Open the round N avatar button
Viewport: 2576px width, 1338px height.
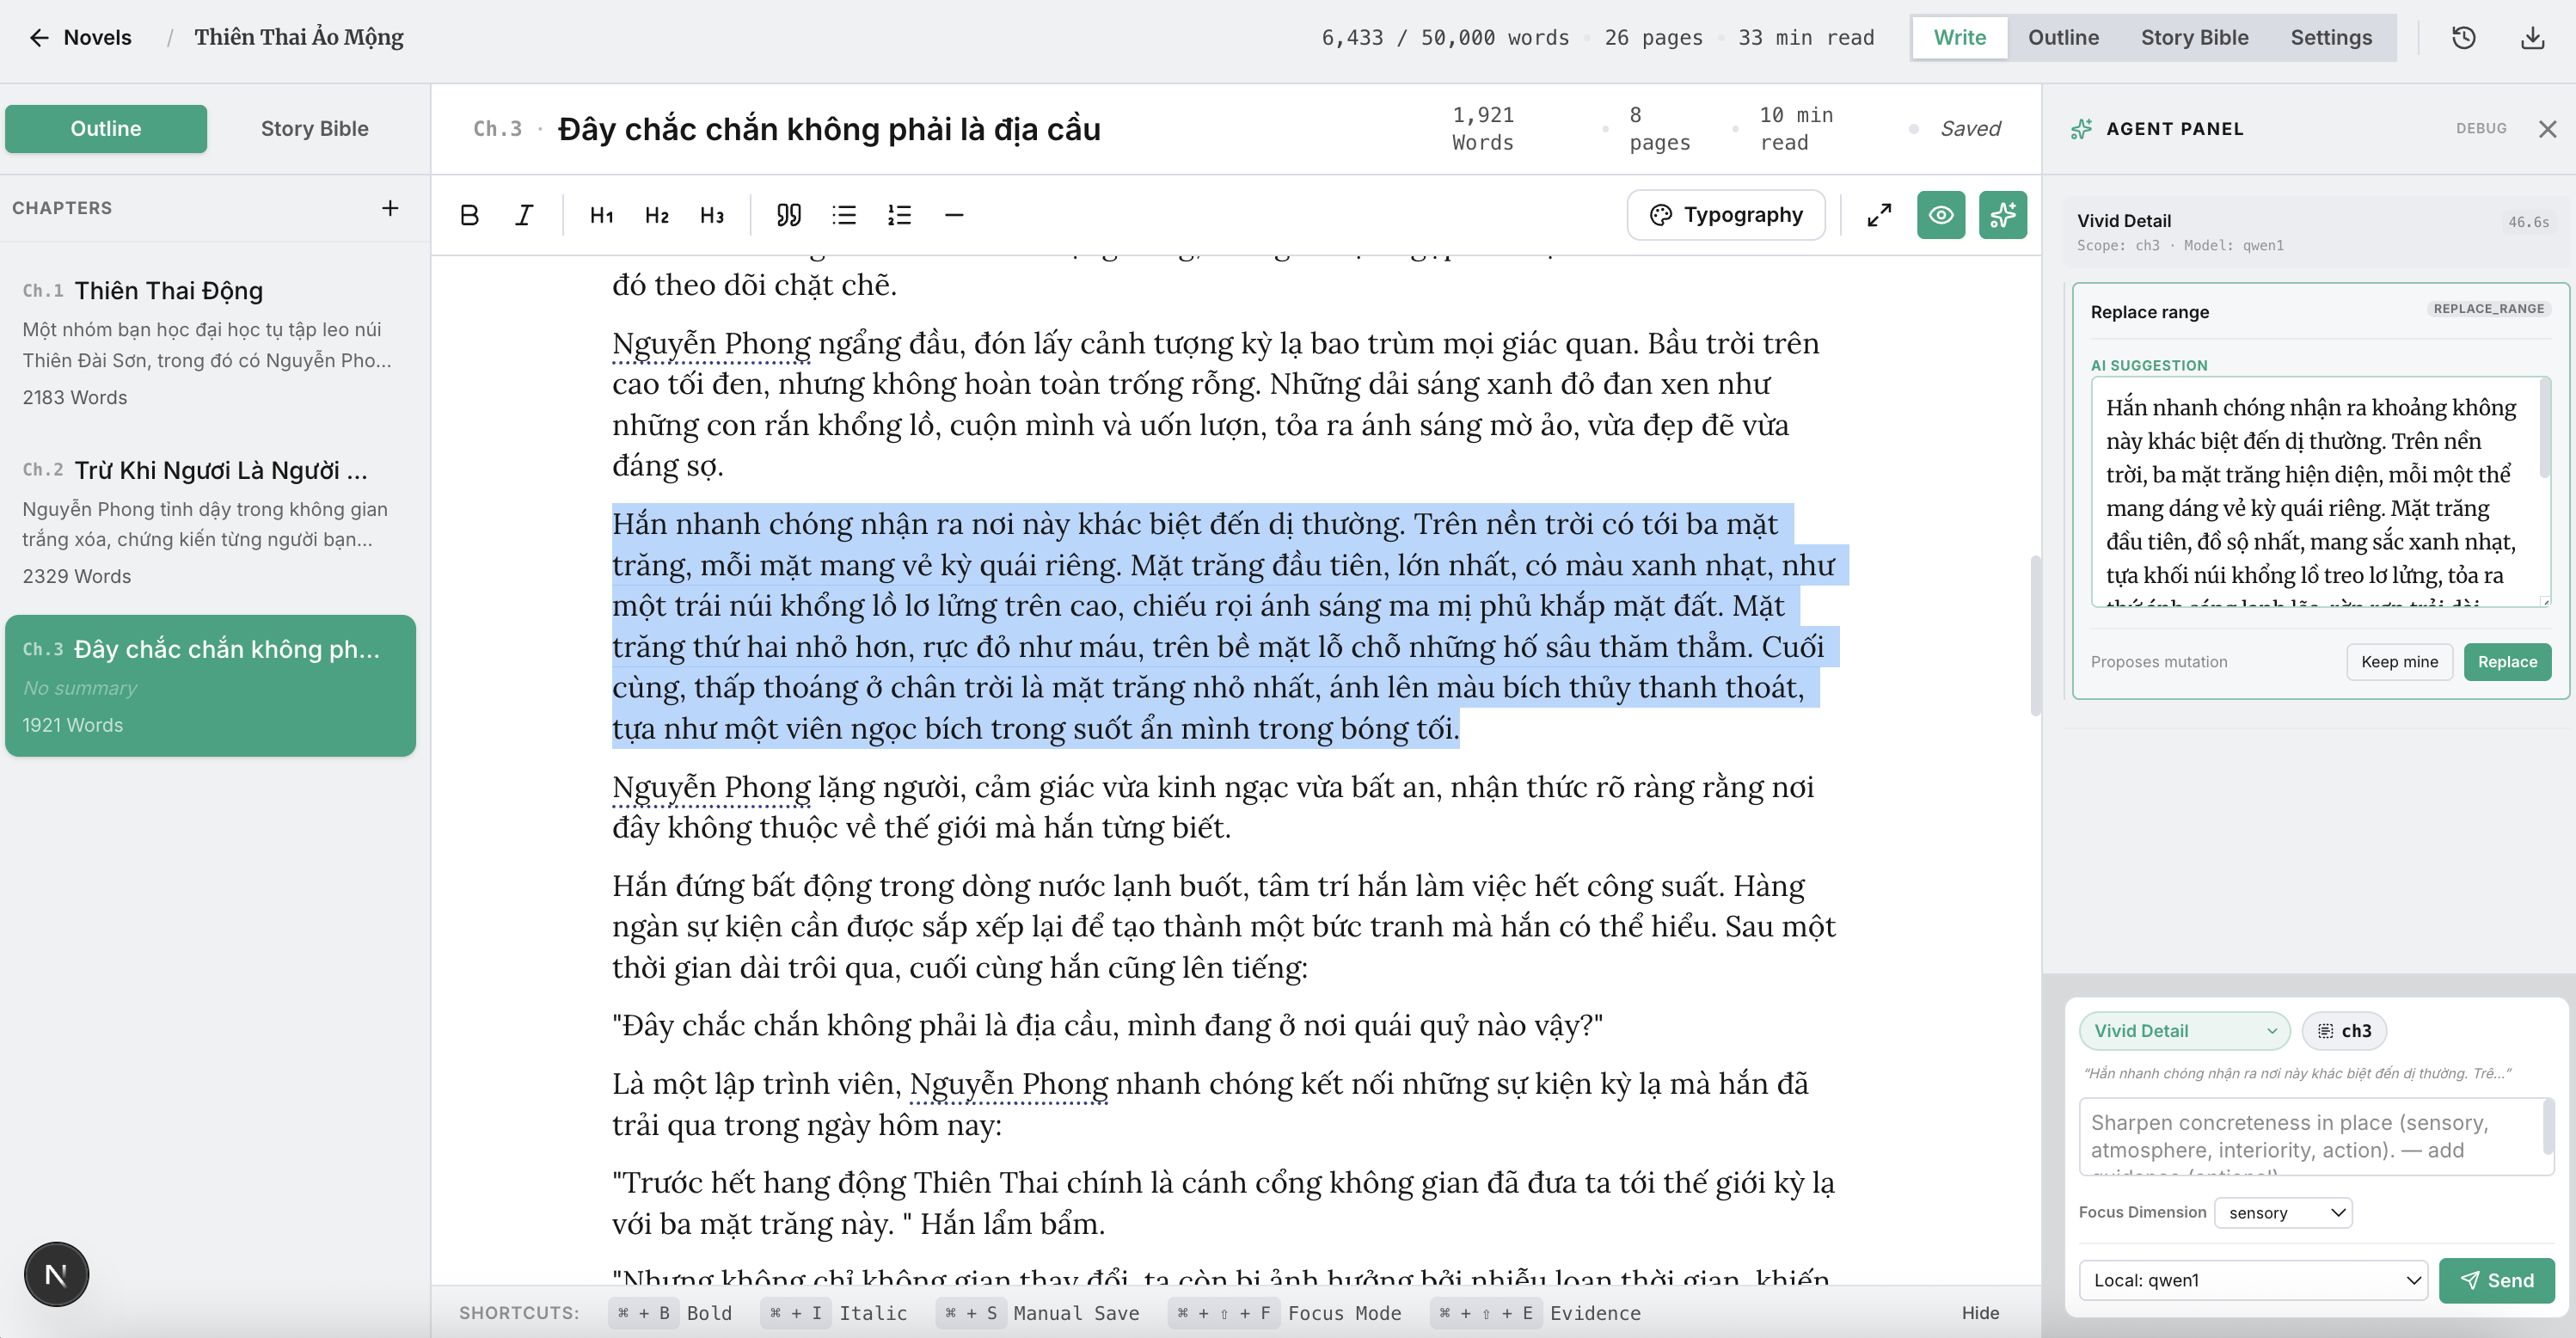click(x=56, y=1274)
